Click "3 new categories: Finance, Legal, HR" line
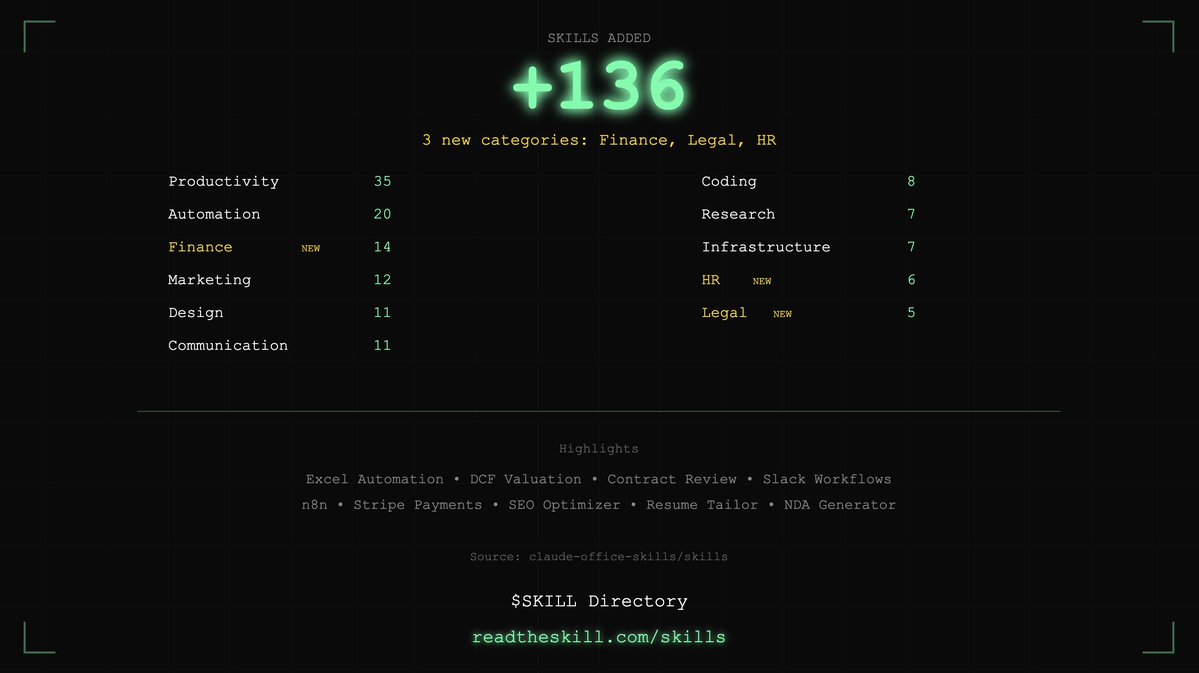Image resolution: width=1199 pixels, height=673 pixels. point(599,140)
